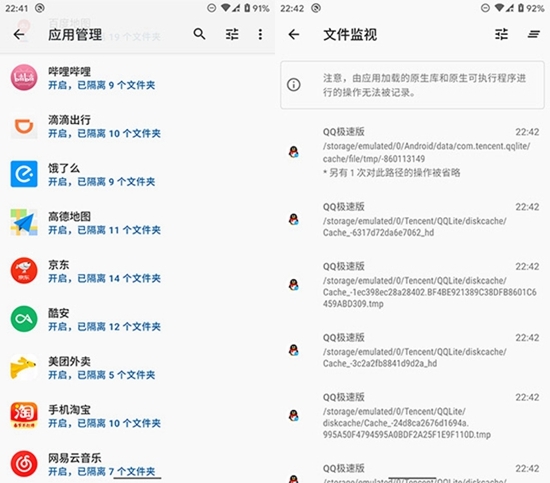Tap the 酷安 app icon
Viewport: 550px width, 483px height.
click(24, 319)
